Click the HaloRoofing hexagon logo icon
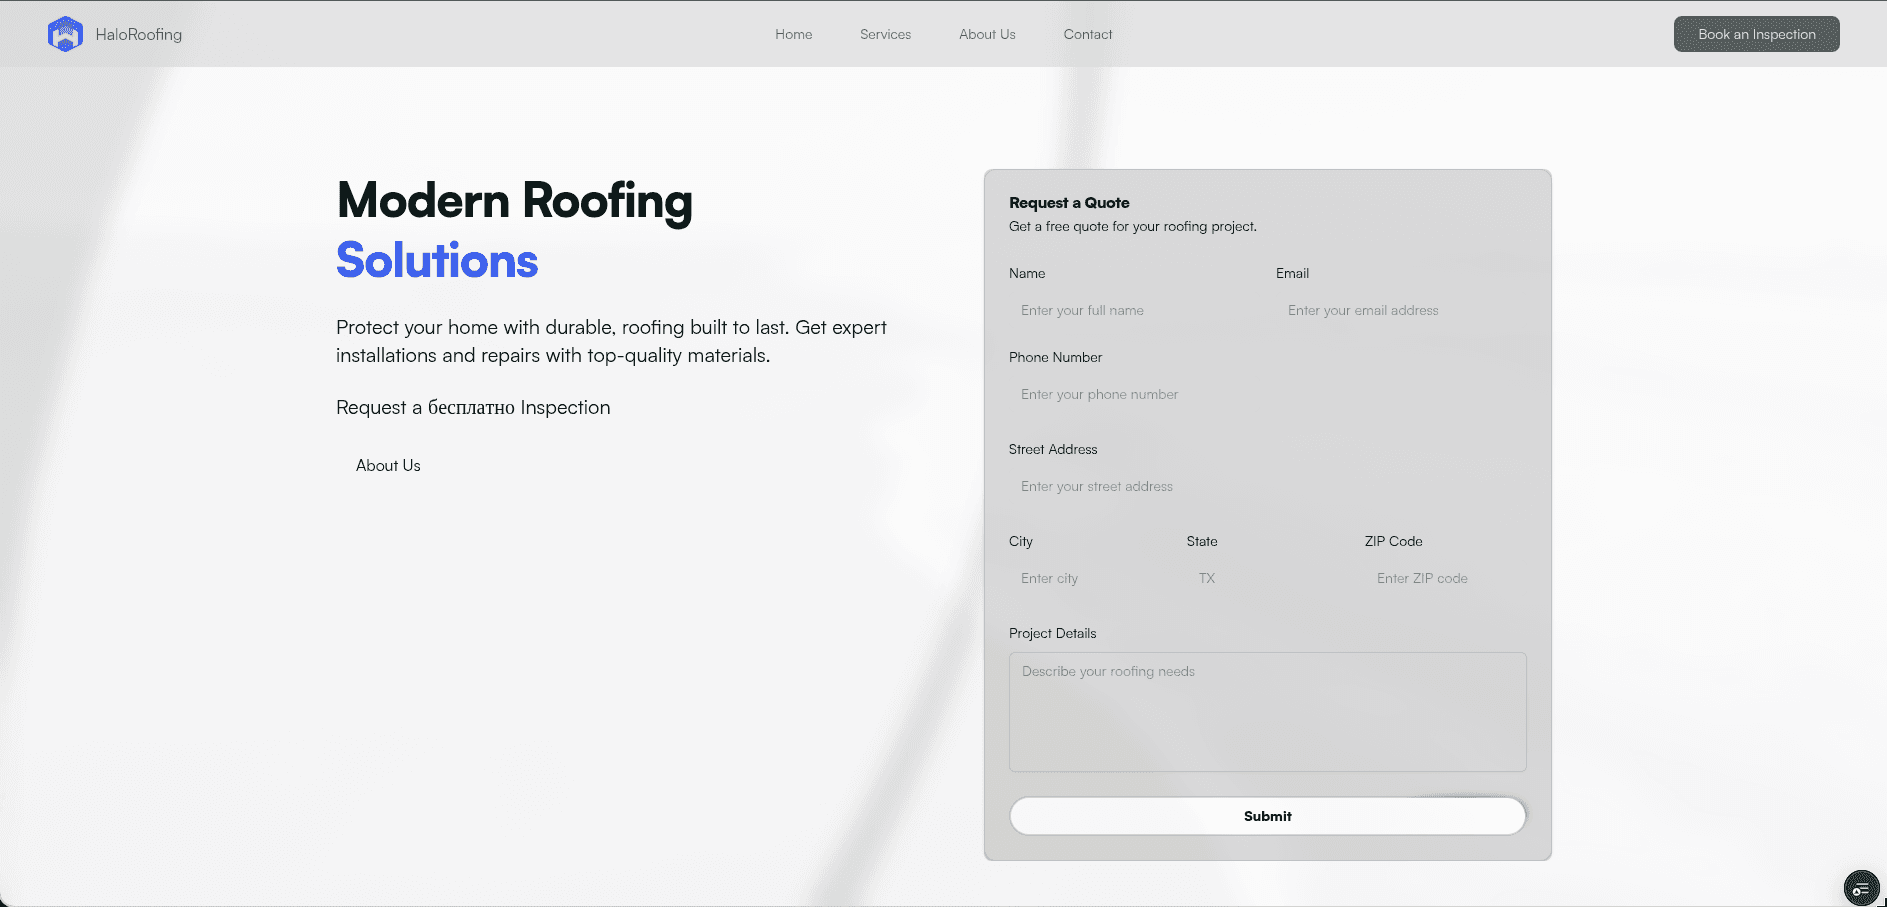 tap(65, 33)
